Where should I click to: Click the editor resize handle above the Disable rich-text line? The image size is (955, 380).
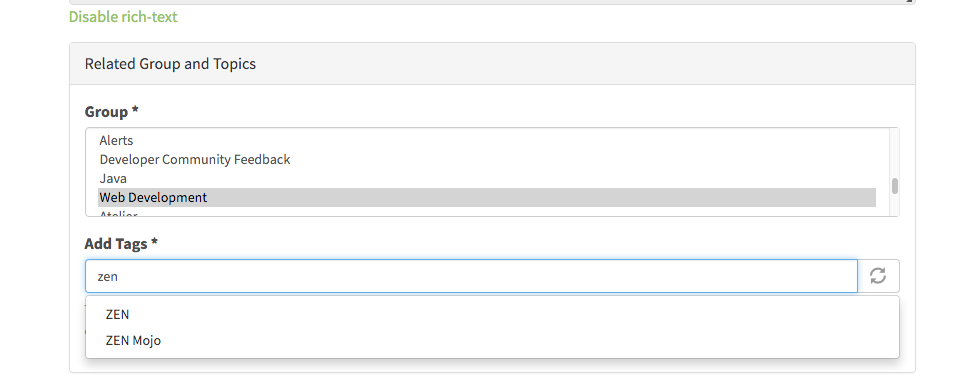[x=911, y=1]
